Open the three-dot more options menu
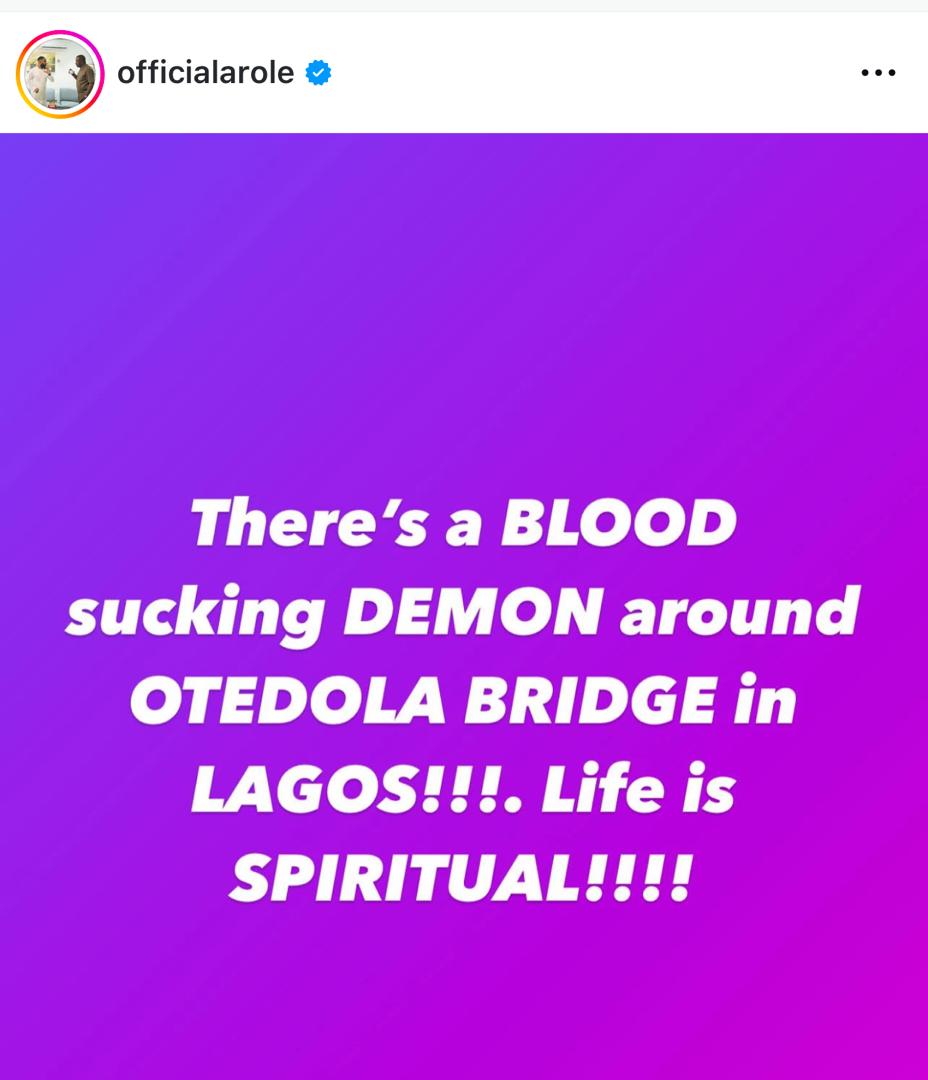 878,73
